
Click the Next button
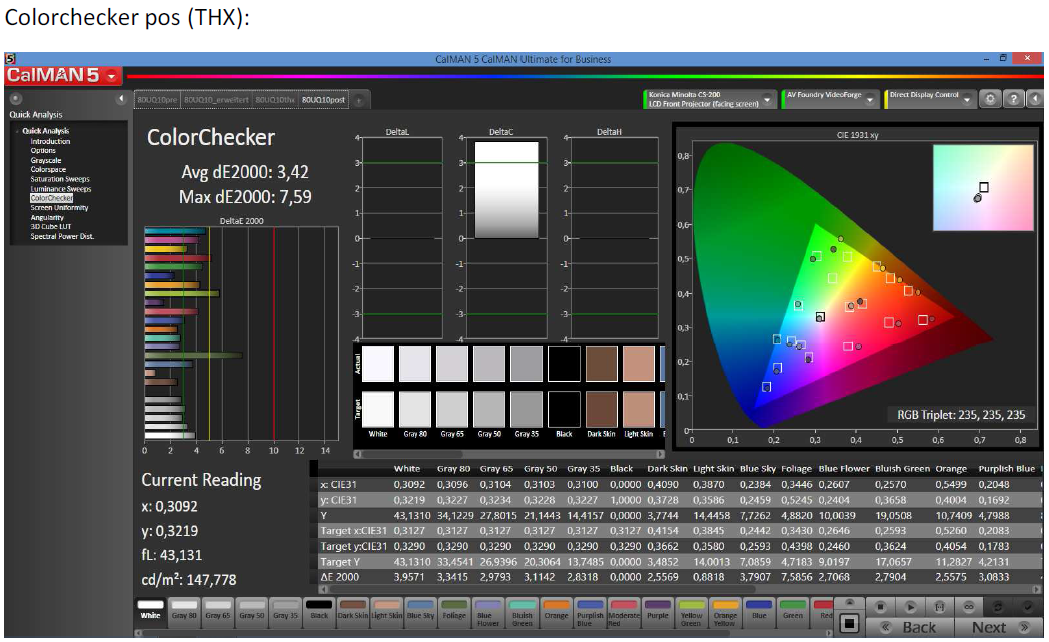(x=989, y=627)
